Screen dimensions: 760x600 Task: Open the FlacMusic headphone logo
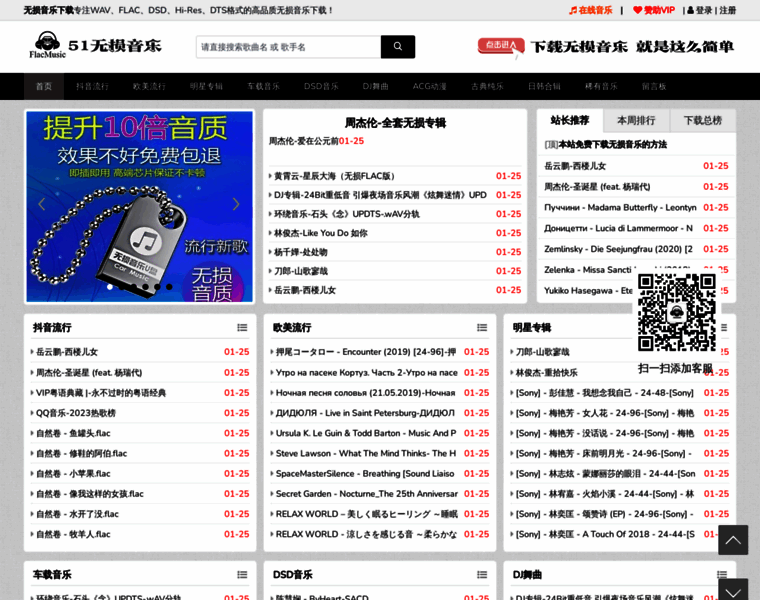coord(48,45)
